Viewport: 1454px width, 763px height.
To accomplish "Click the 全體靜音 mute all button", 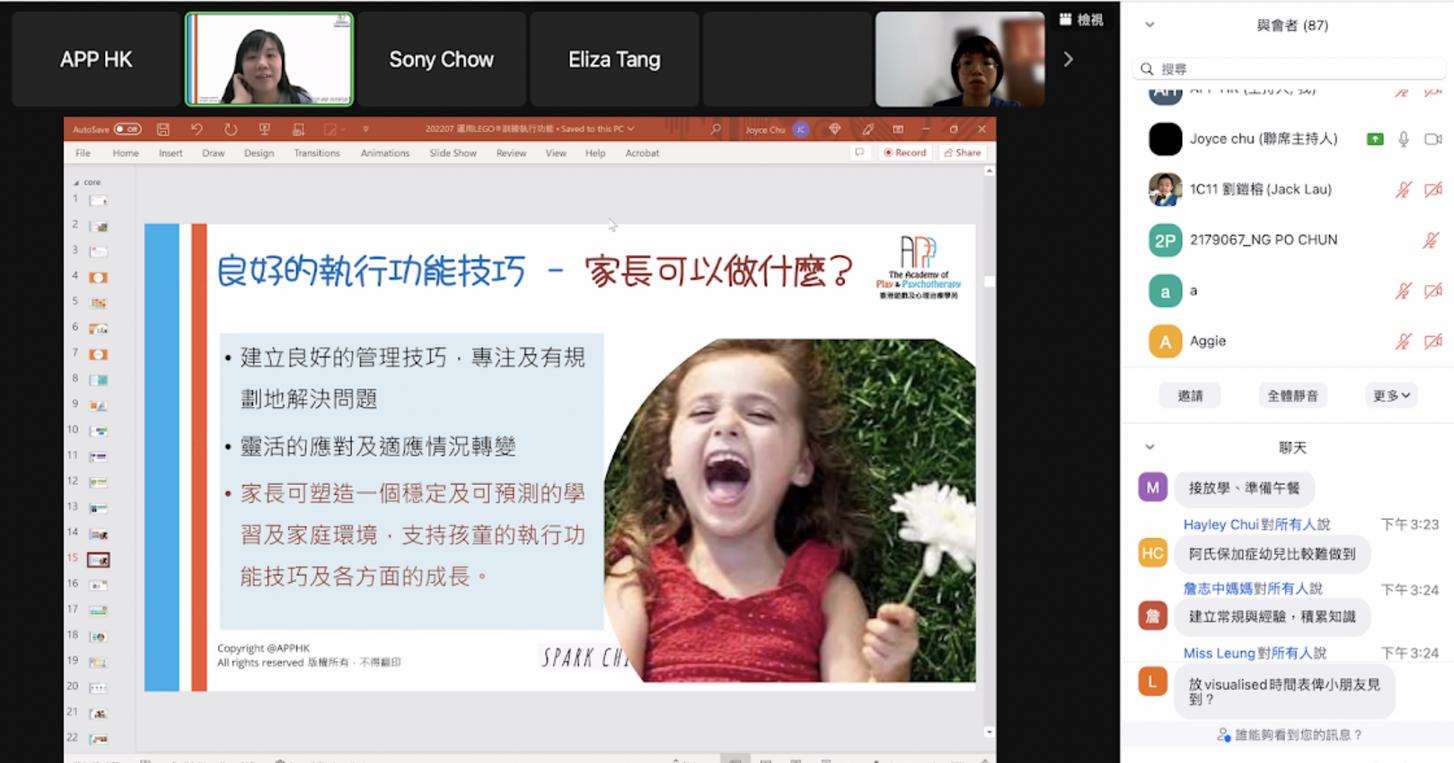I will [x=1293, y=395].
